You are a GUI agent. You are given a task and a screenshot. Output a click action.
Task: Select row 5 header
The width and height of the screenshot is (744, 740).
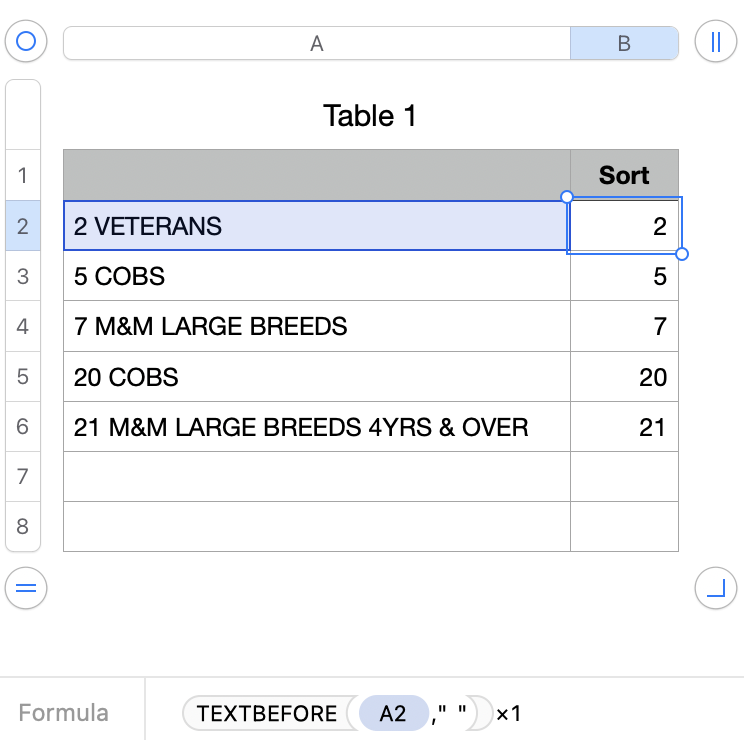click(23, 377)
